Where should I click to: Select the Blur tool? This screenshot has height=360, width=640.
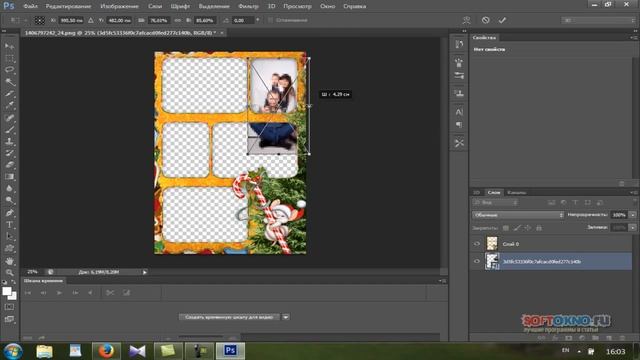[x=9, y=189]
